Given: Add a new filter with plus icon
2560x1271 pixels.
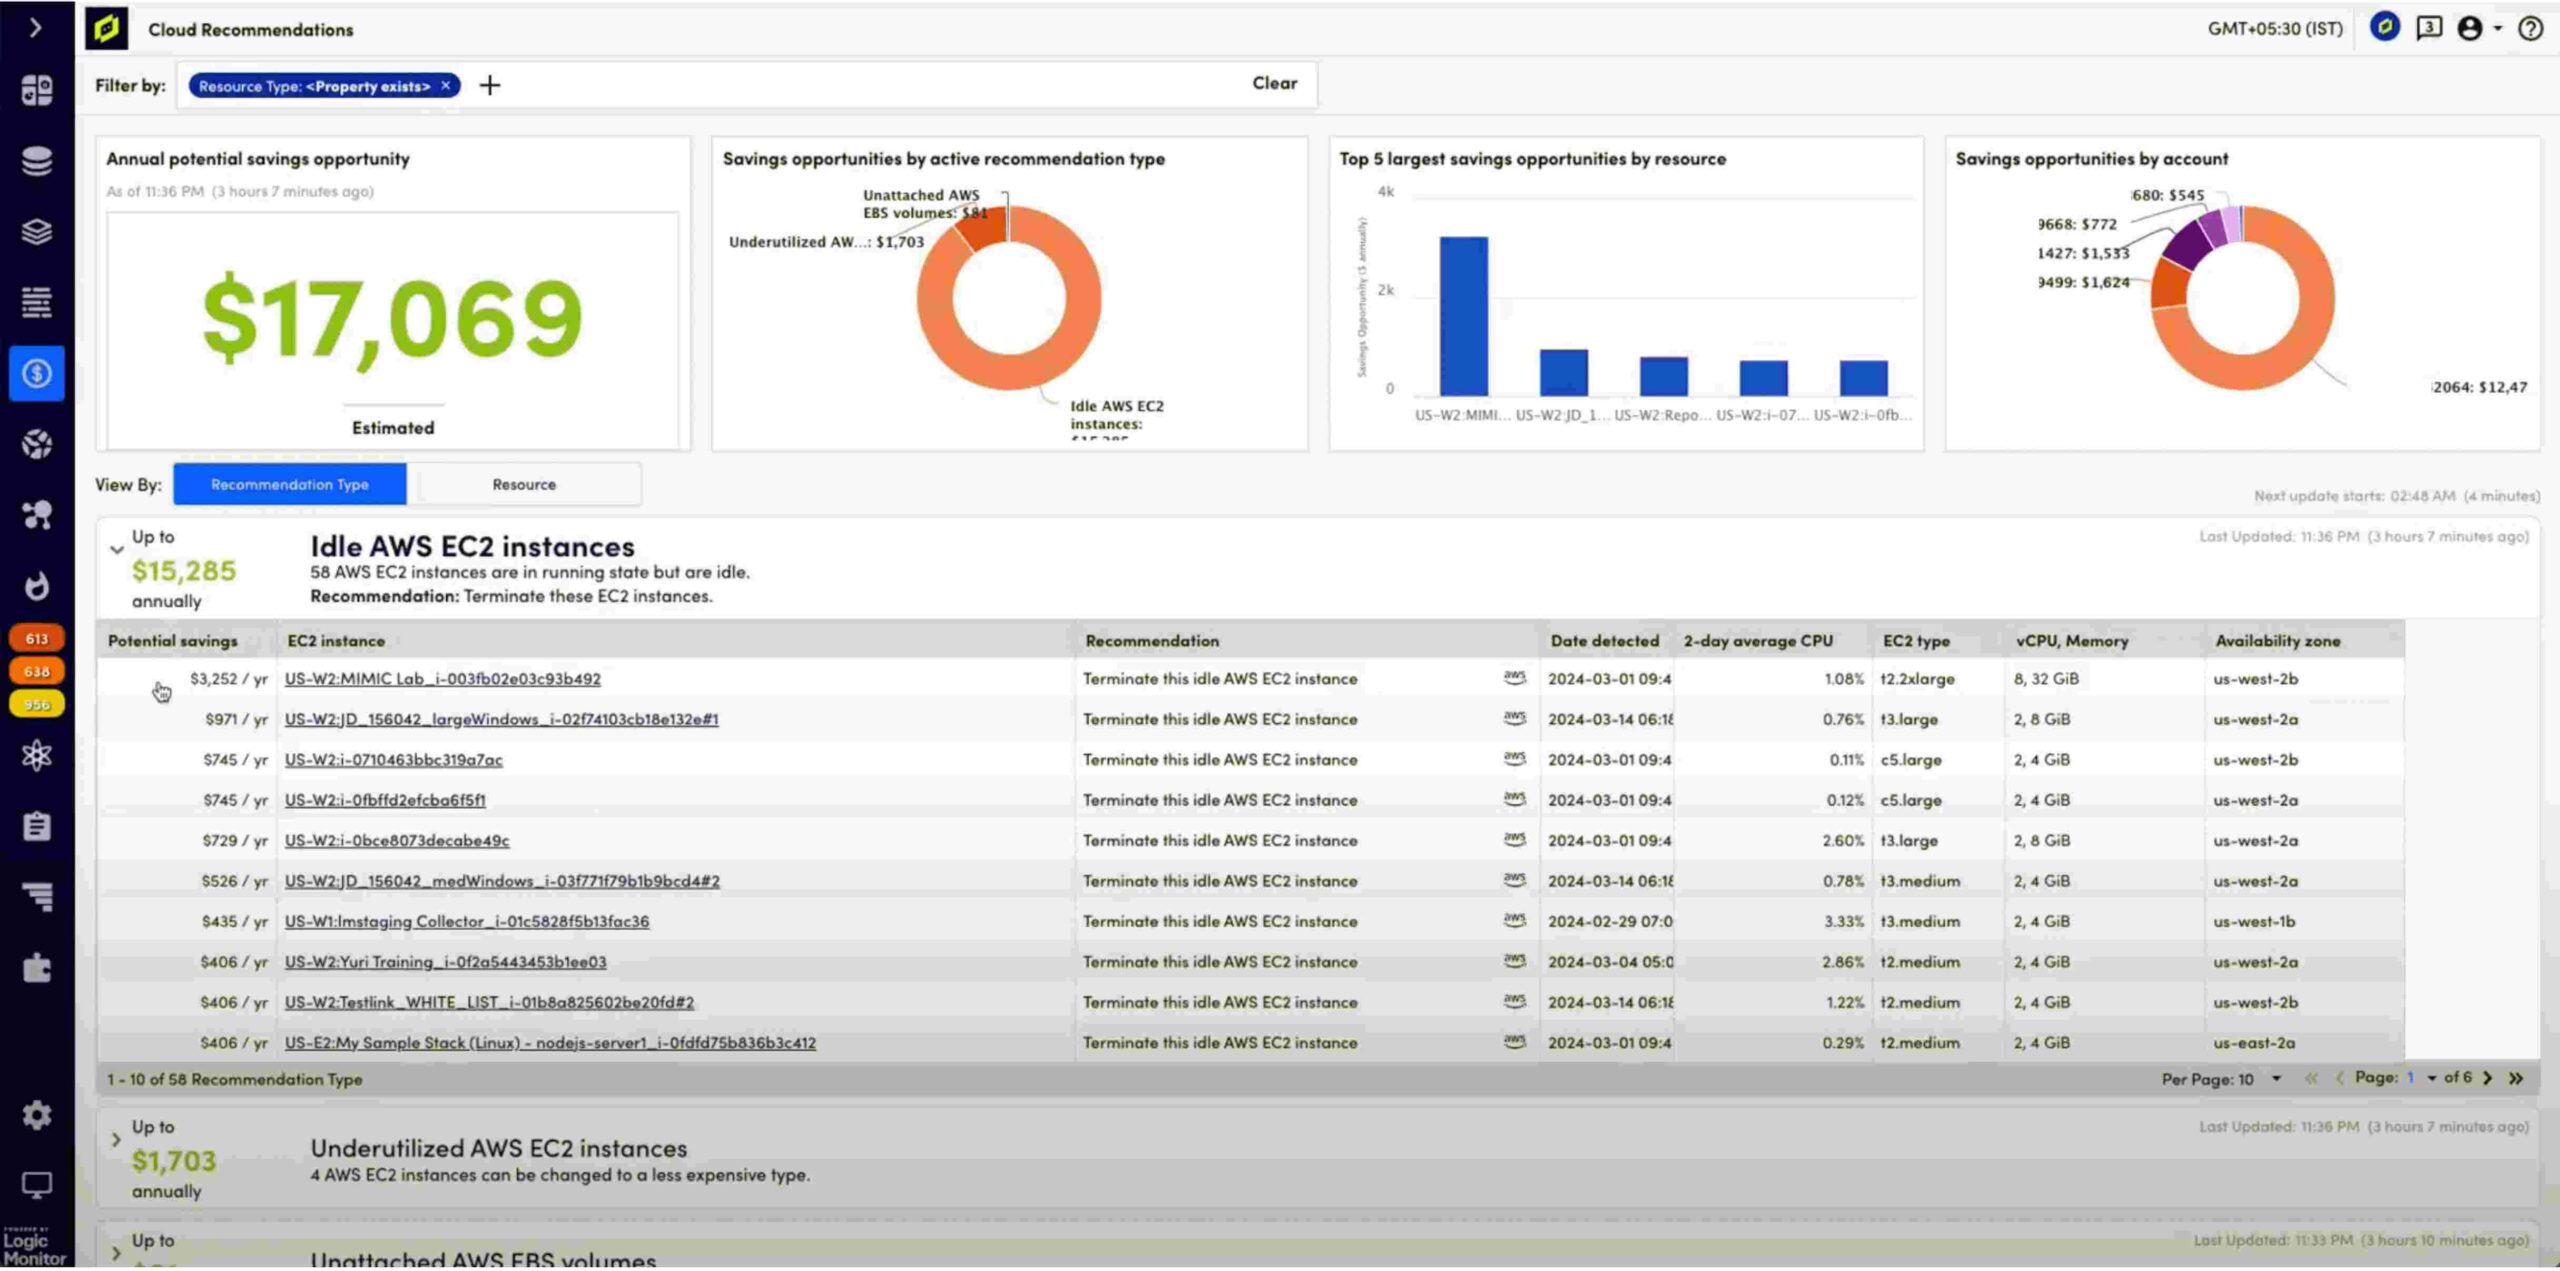Looking at the screenshot, I should (x=490, y=86).
